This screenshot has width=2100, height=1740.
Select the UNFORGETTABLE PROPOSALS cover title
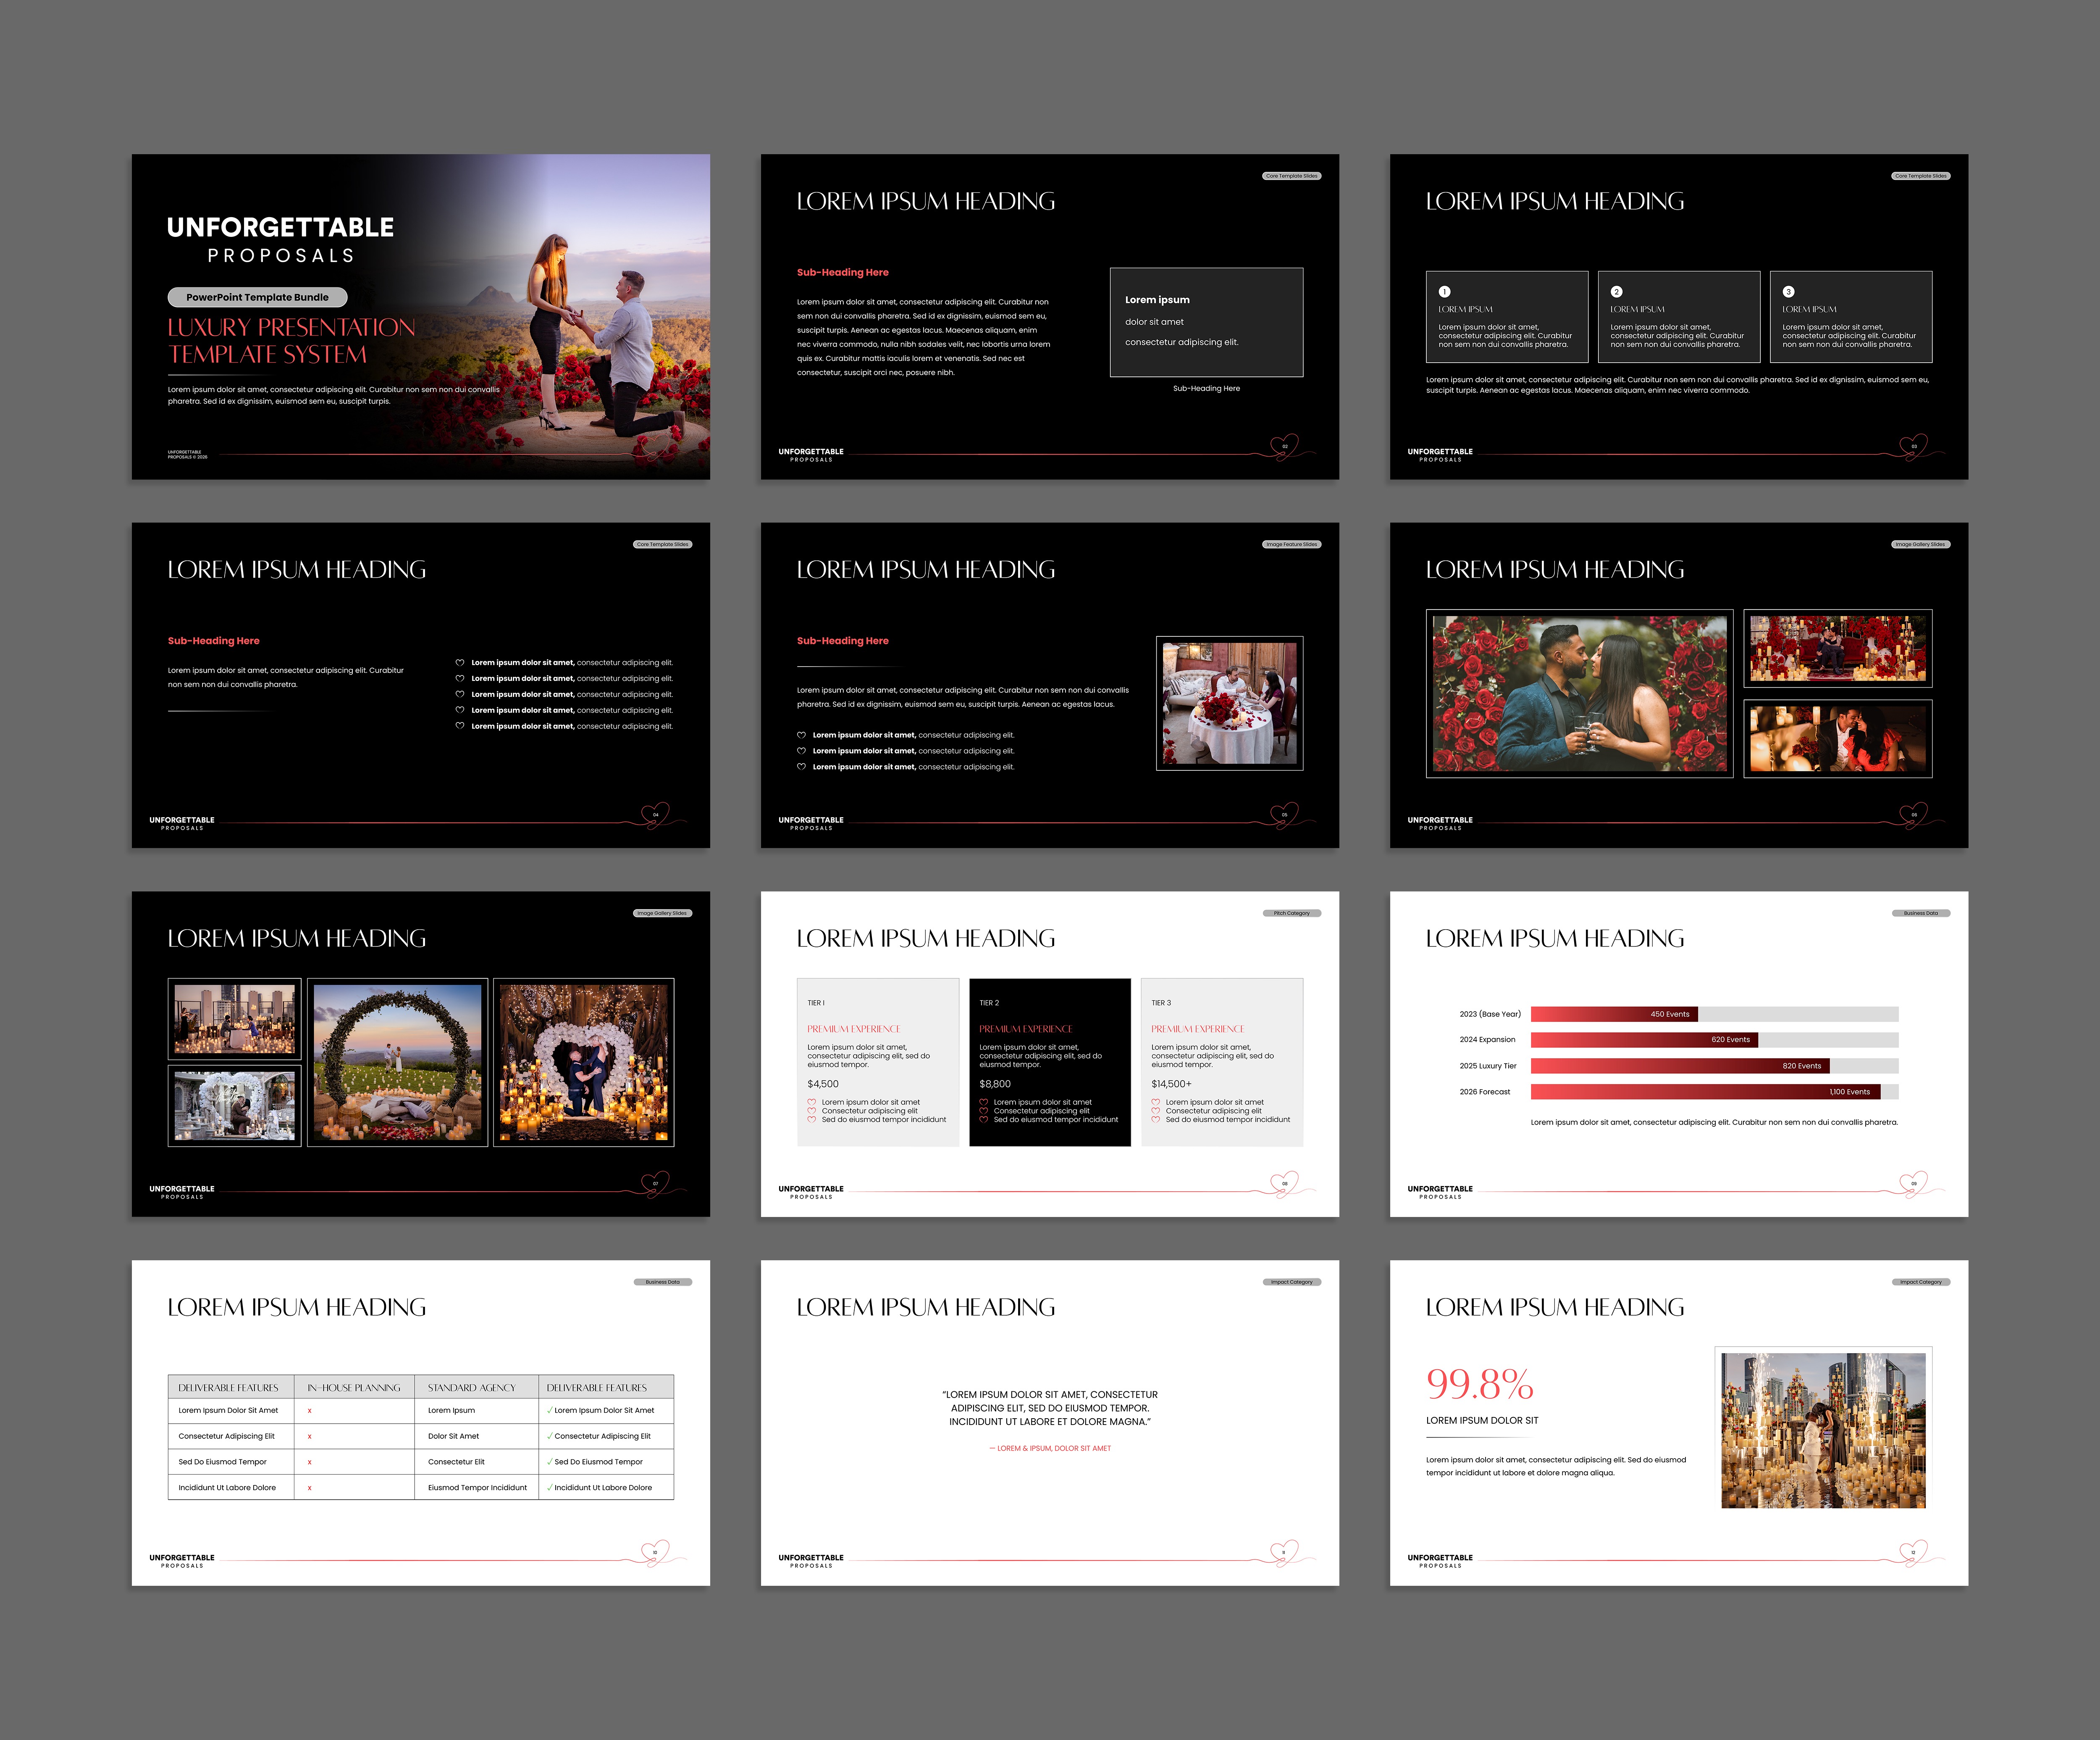(x=280, y=240)
